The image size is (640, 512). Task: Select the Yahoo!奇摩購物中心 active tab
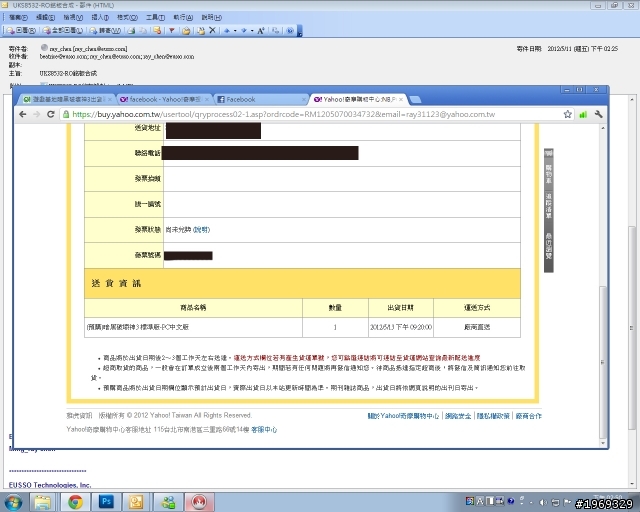coord(358,99)
